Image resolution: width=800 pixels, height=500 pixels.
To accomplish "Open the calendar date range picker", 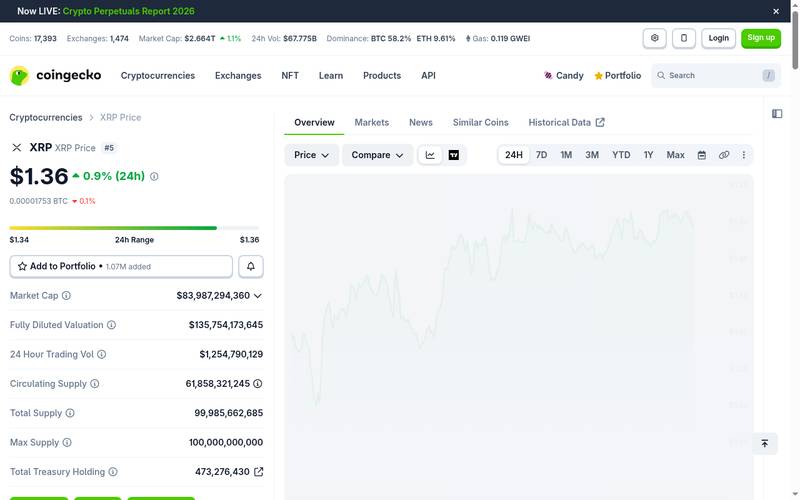I will pos(702,155).
